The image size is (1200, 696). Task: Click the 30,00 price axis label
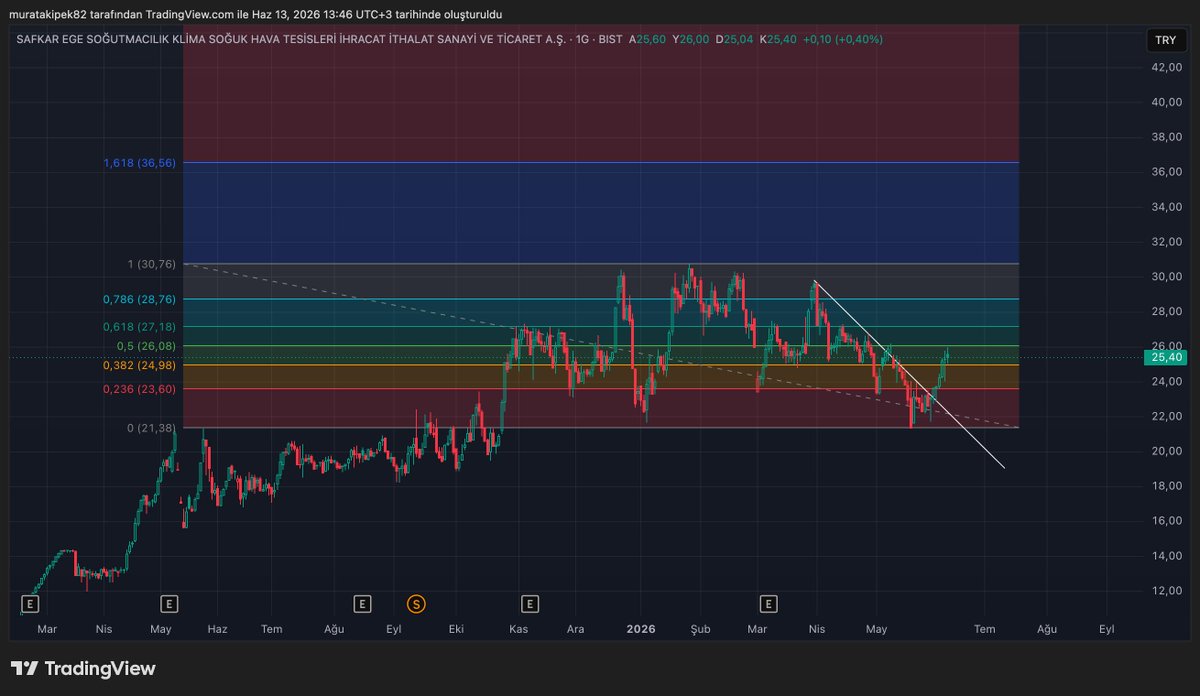[x=1166, y=277]
